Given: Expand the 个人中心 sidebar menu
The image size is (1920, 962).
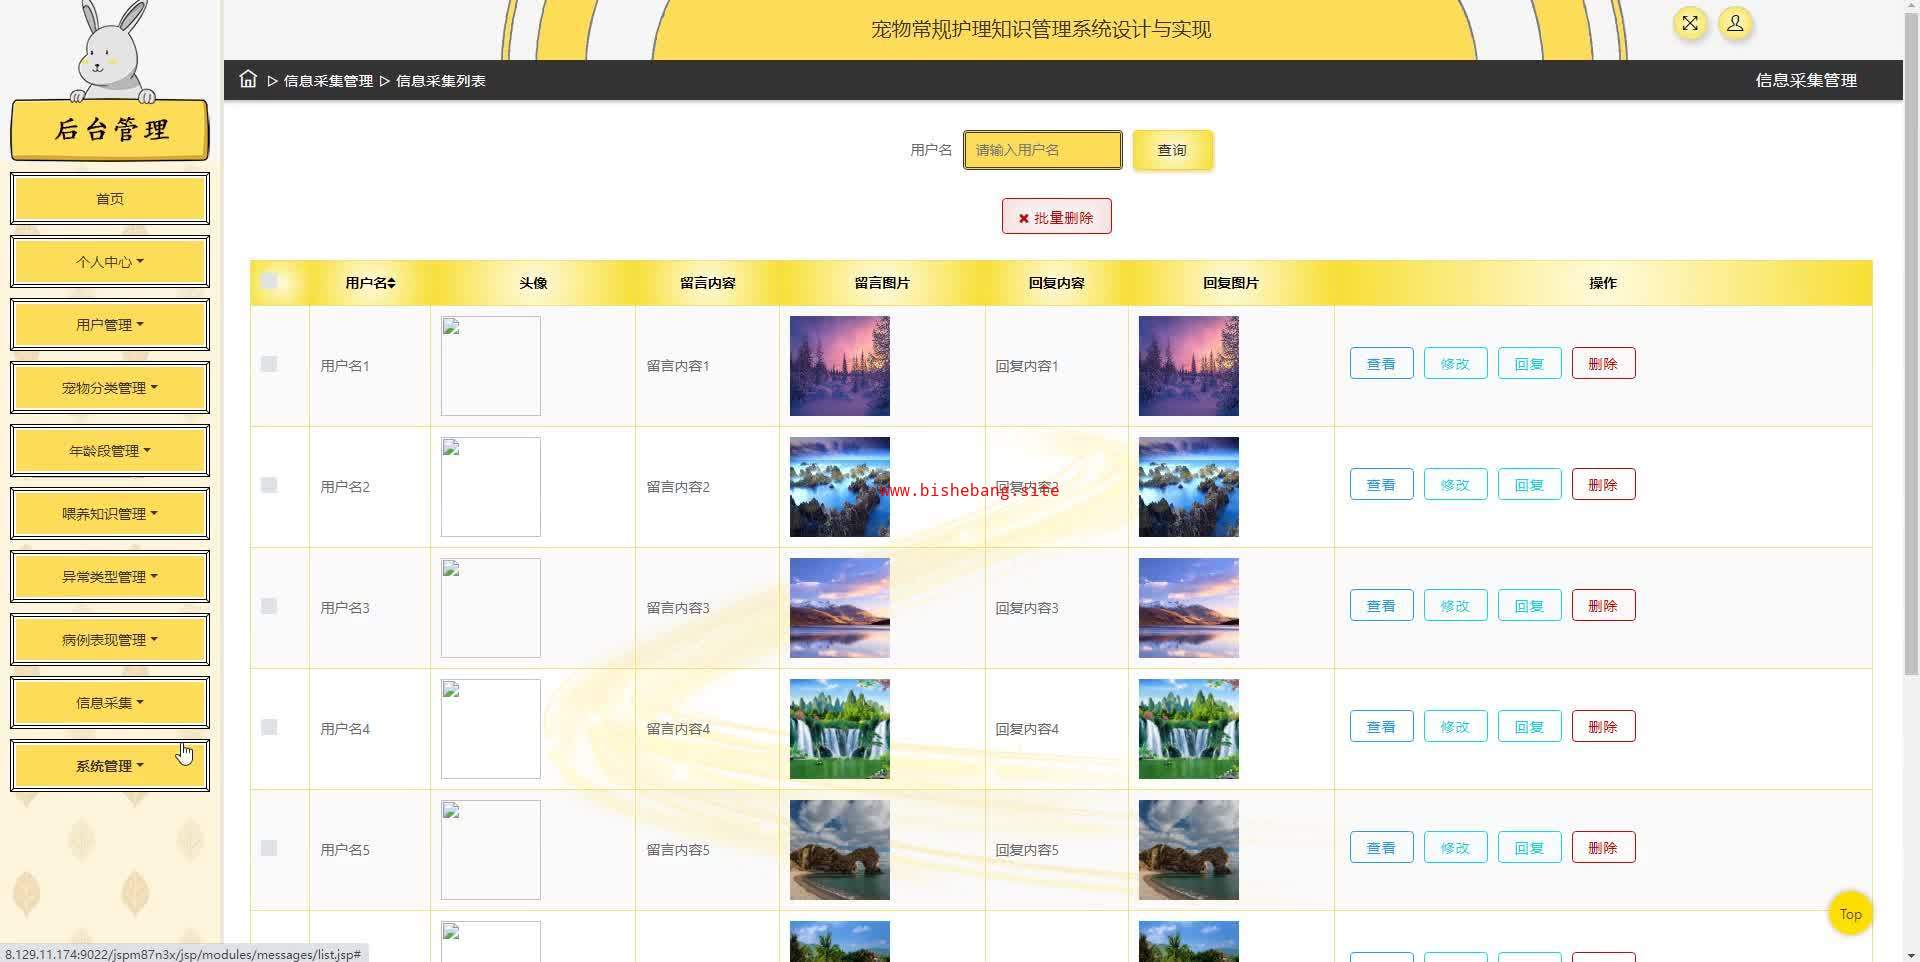Looking at the screenshot, I should [110, 262].
